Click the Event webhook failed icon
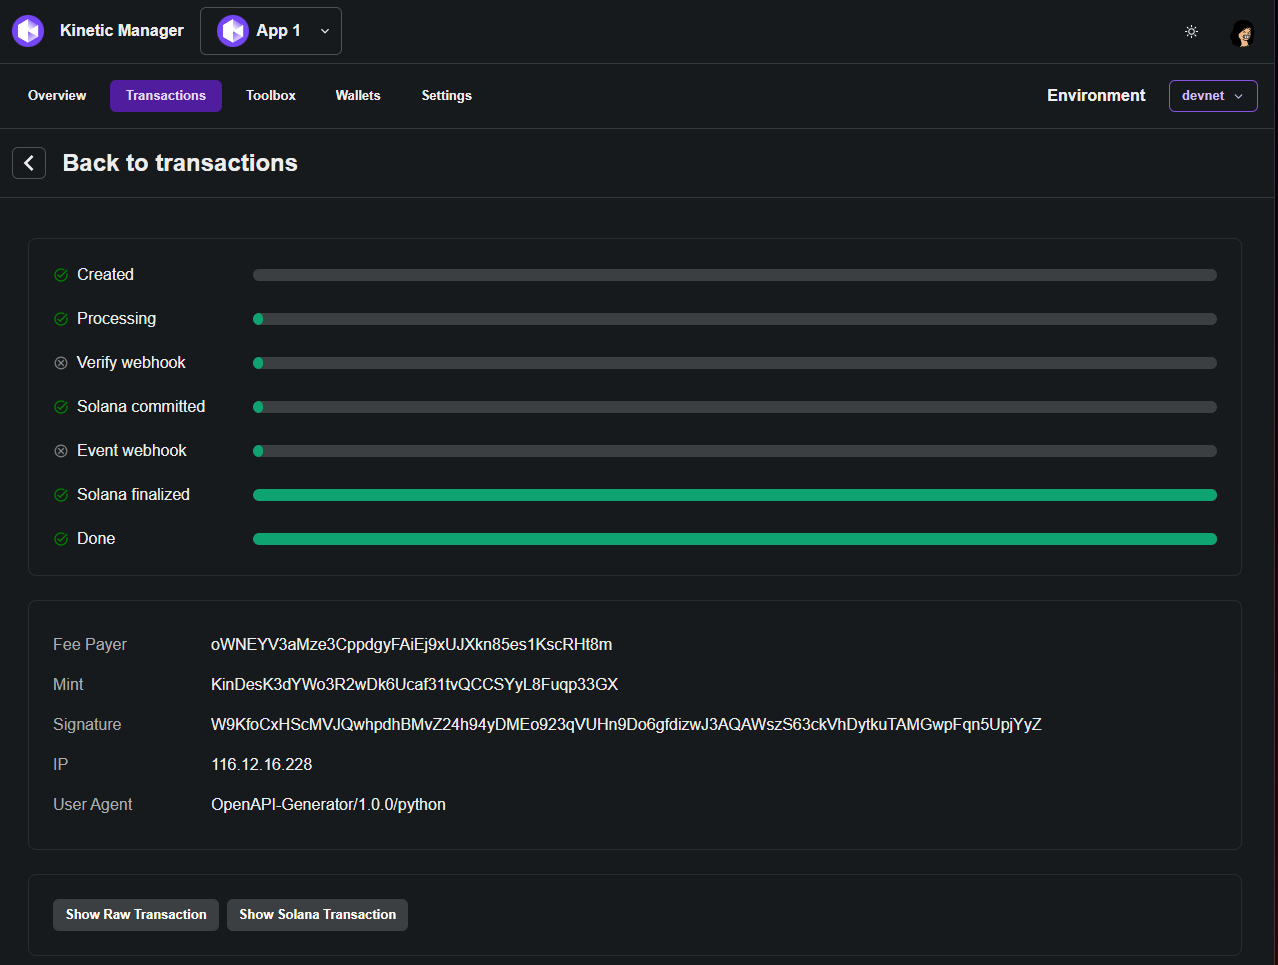Screen dimensions: 1278x965 pyautogui.click(x=61, y=451)
